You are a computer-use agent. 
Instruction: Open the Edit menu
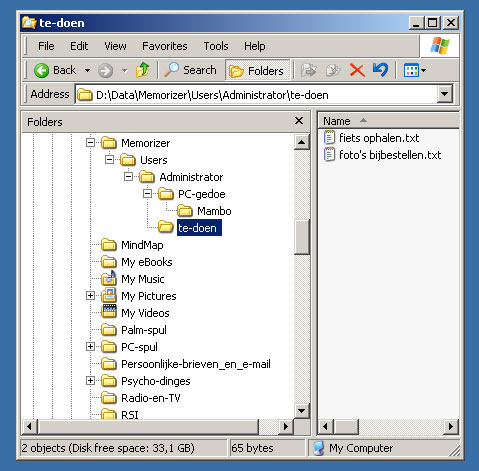click(x=79, y=46)
